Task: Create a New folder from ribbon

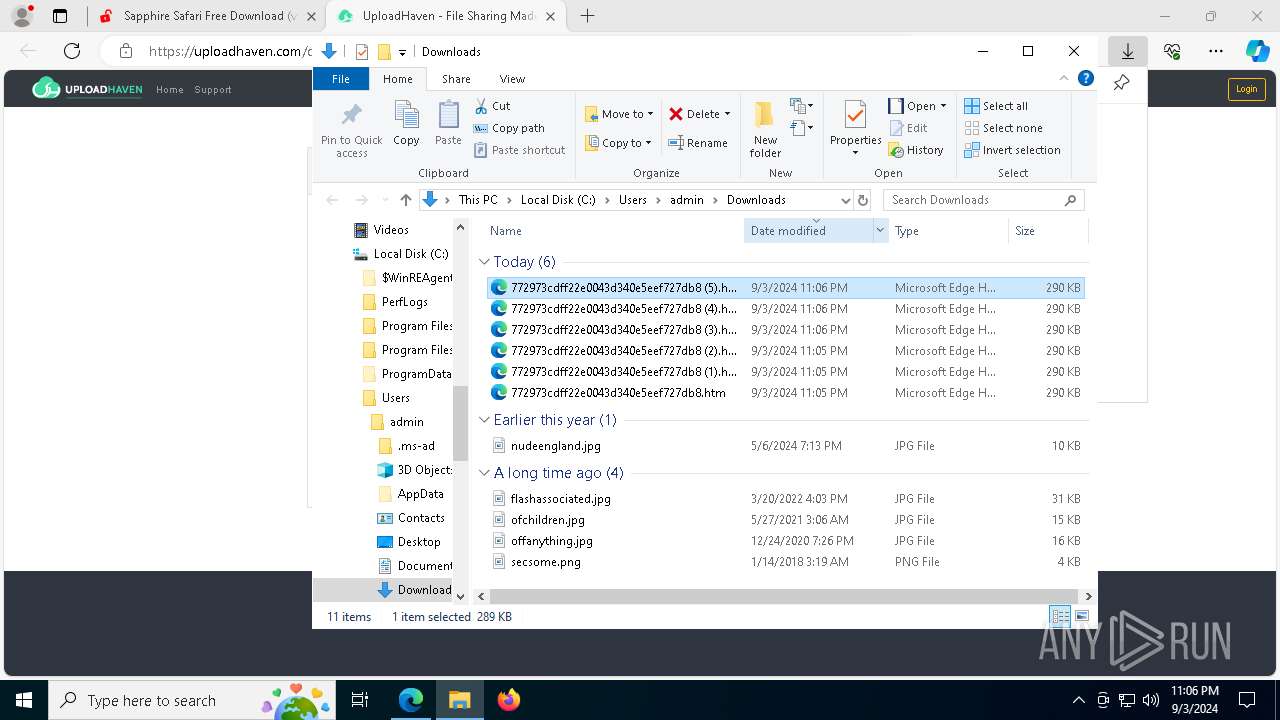Action: point(765,128)
